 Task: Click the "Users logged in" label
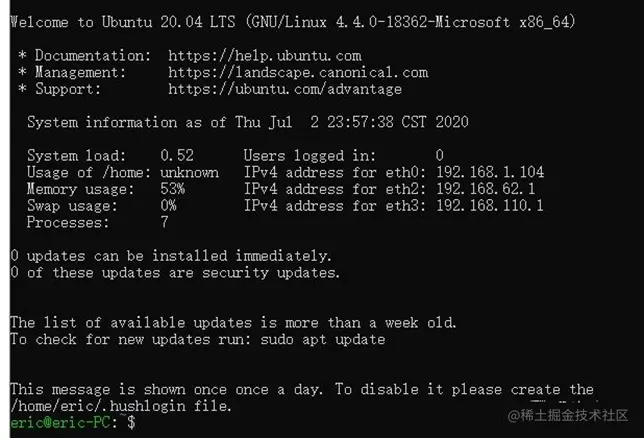click(309, 155)
